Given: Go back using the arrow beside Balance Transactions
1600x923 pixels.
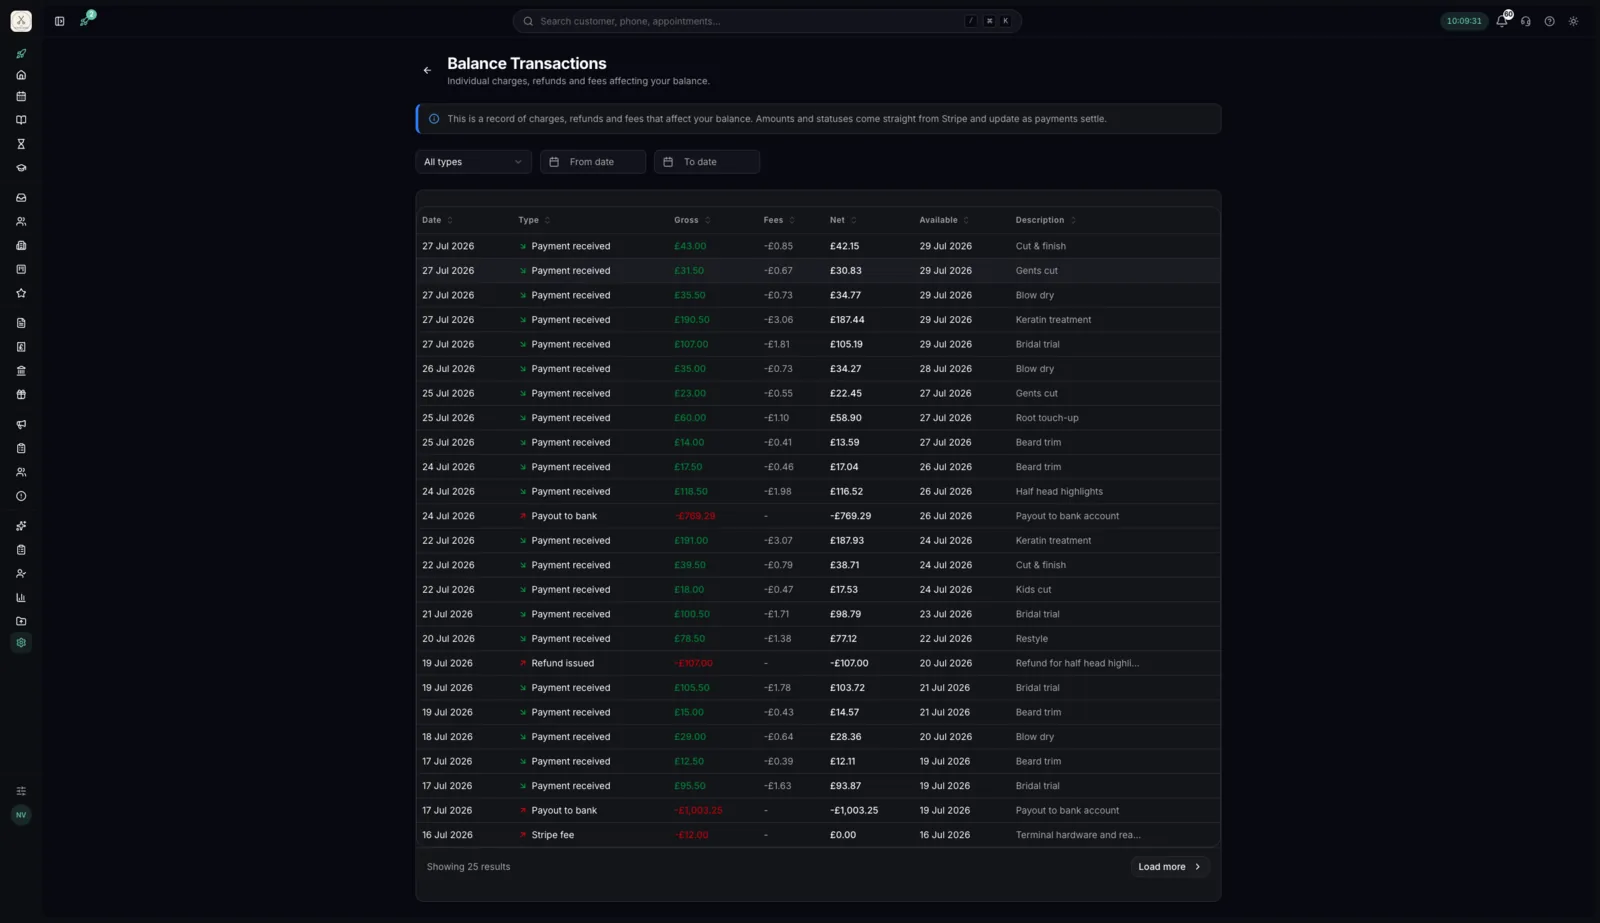Looking at the screenshot, I should click(427, 70).
